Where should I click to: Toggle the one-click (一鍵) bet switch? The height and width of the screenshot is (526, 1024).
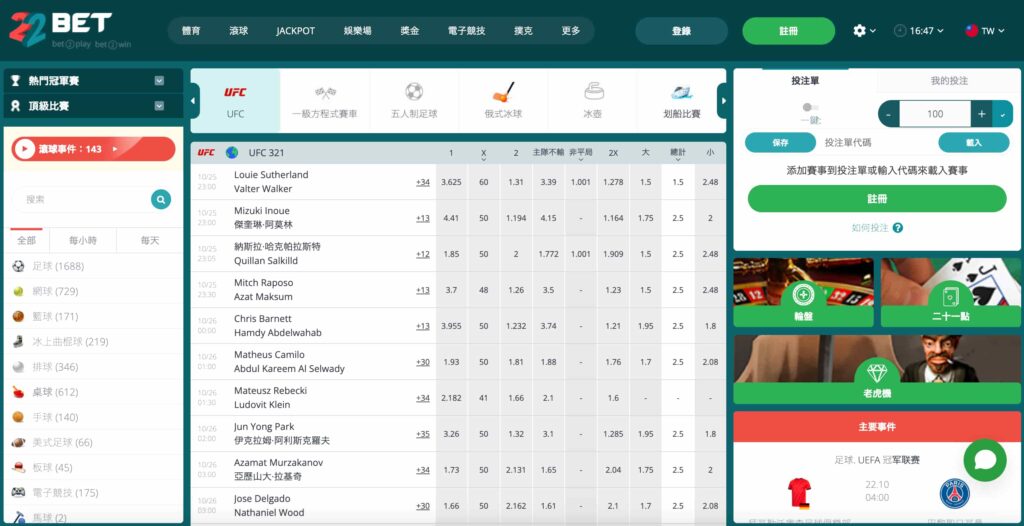pyautogui.click(x=810, y=107)
